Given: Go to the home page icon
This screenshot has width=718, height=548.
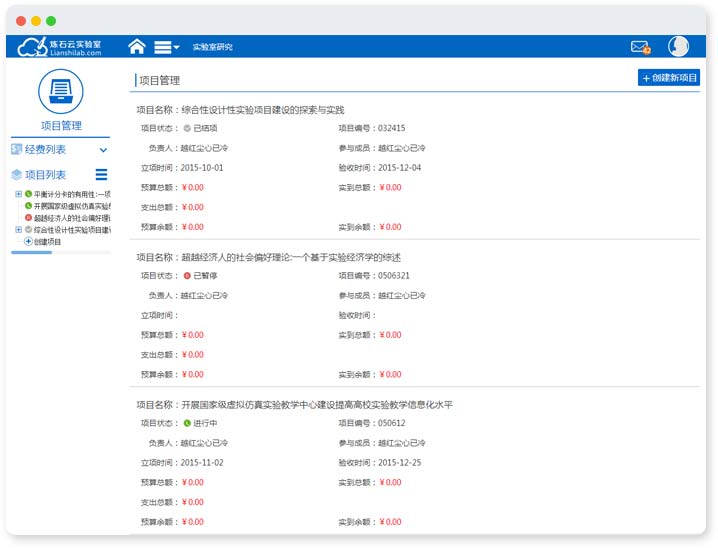Looking at the screenshot, I should [137, 46].
